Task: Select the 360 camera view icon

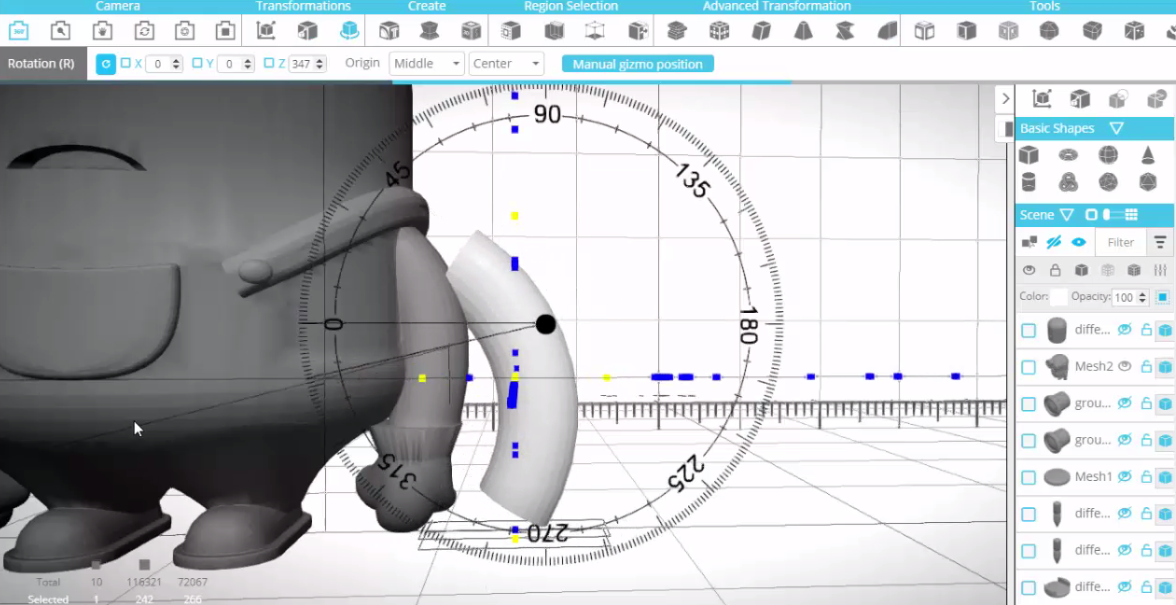Action: click(18, 31)
